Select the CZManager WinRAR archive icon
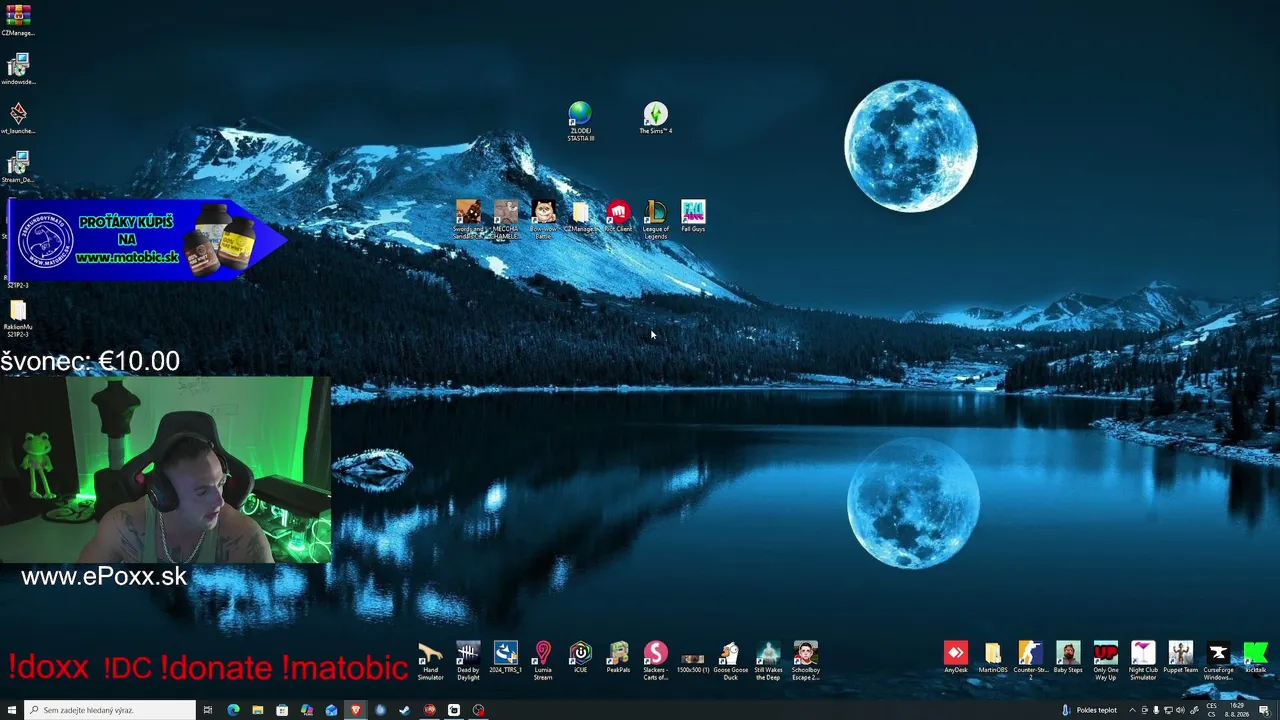1280x720 pixels. click(18, 20)
